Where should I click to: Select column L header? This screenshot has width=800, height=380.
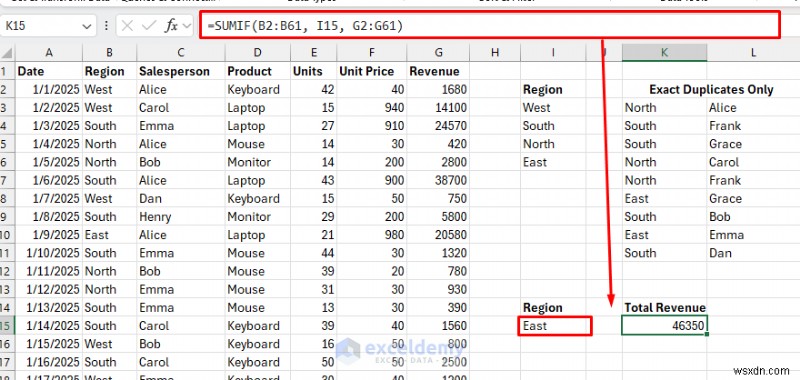coord(753,53)
